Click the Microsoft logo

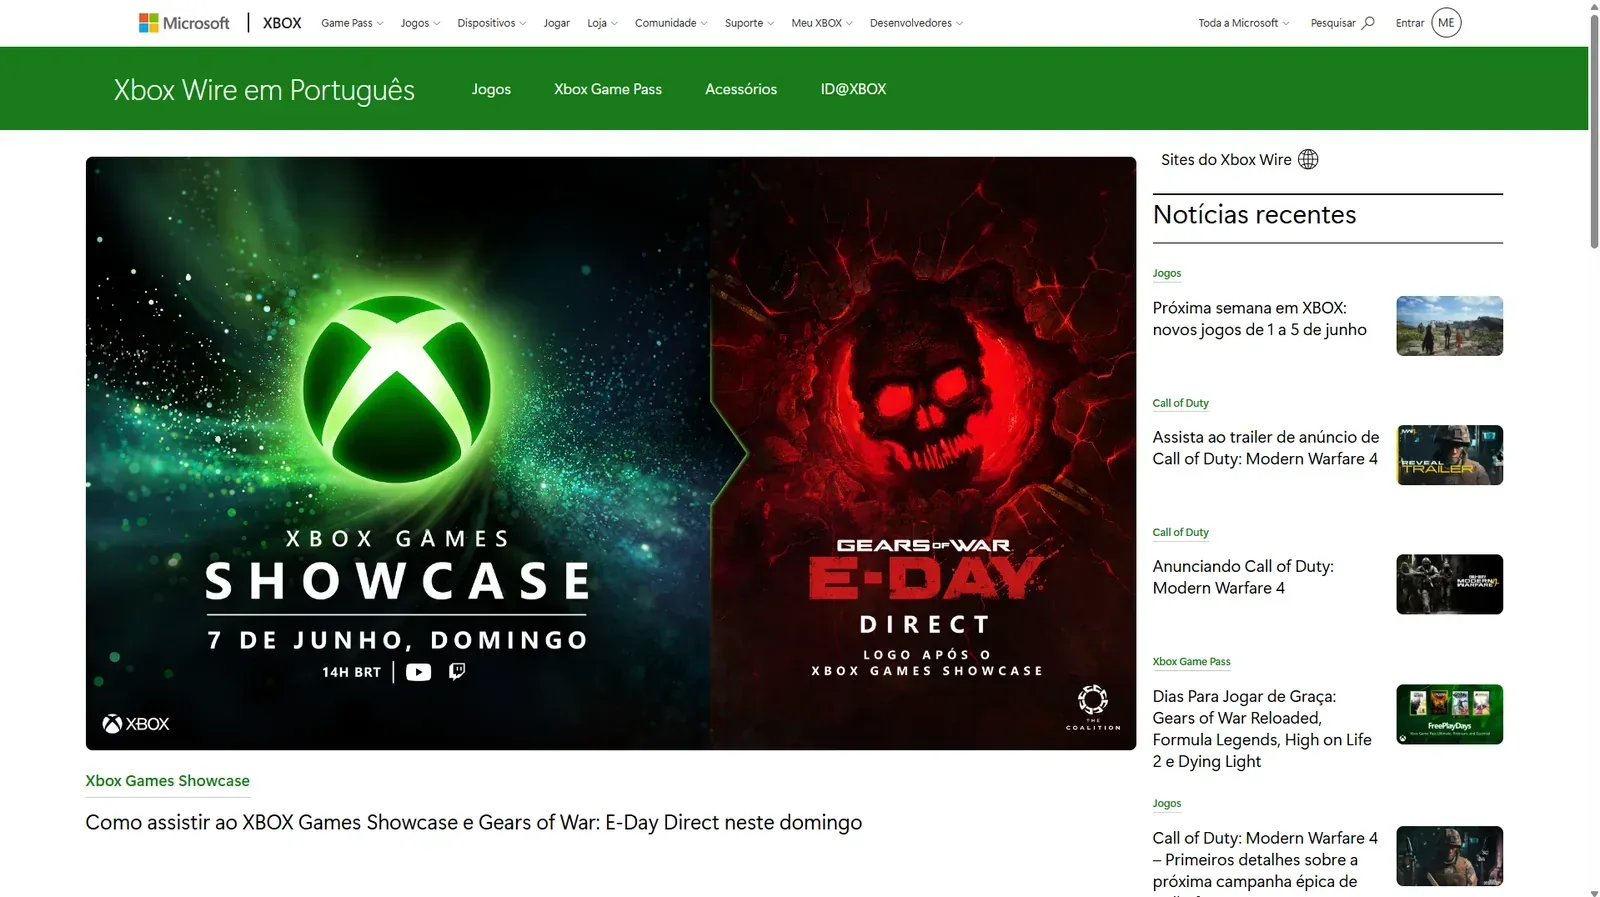coord(184,23)
